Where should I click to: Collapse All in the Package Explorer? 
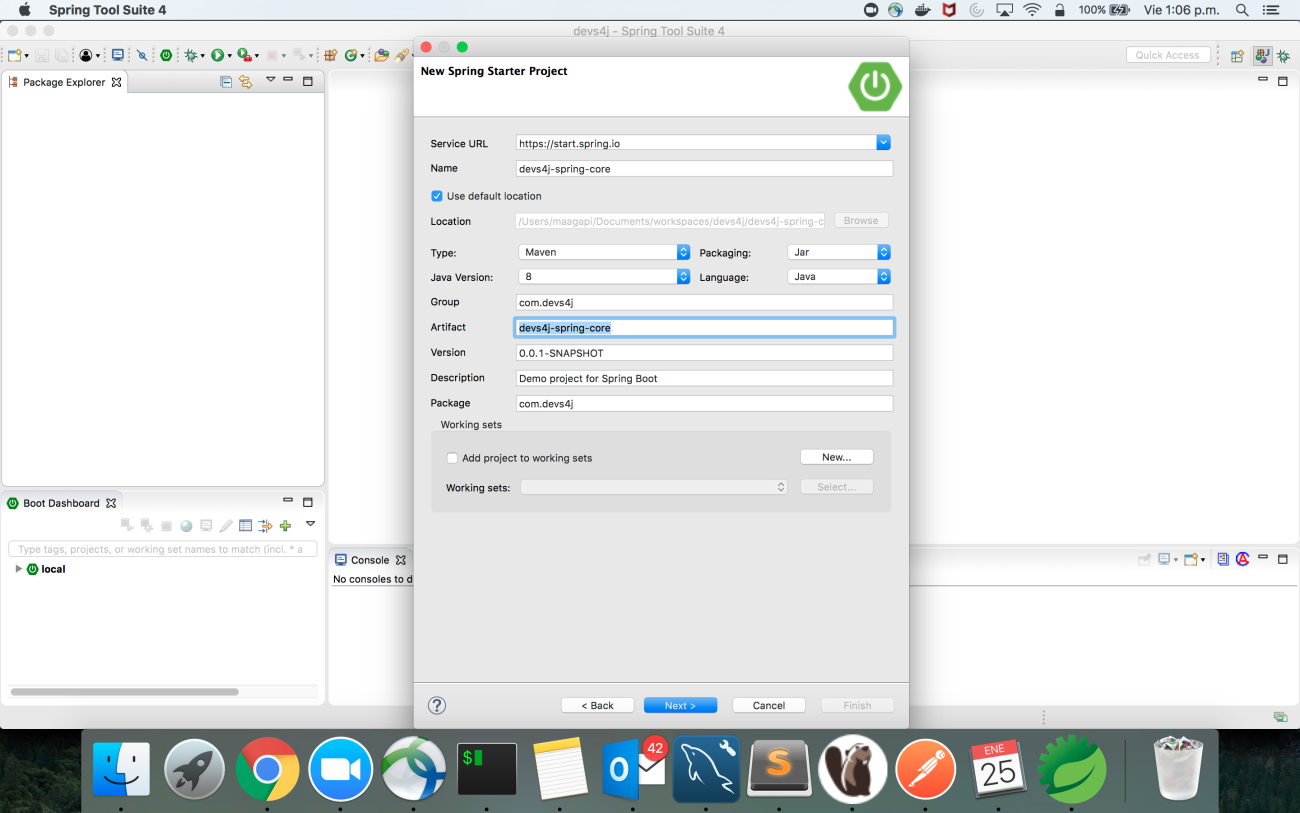[x=226, y=81]
